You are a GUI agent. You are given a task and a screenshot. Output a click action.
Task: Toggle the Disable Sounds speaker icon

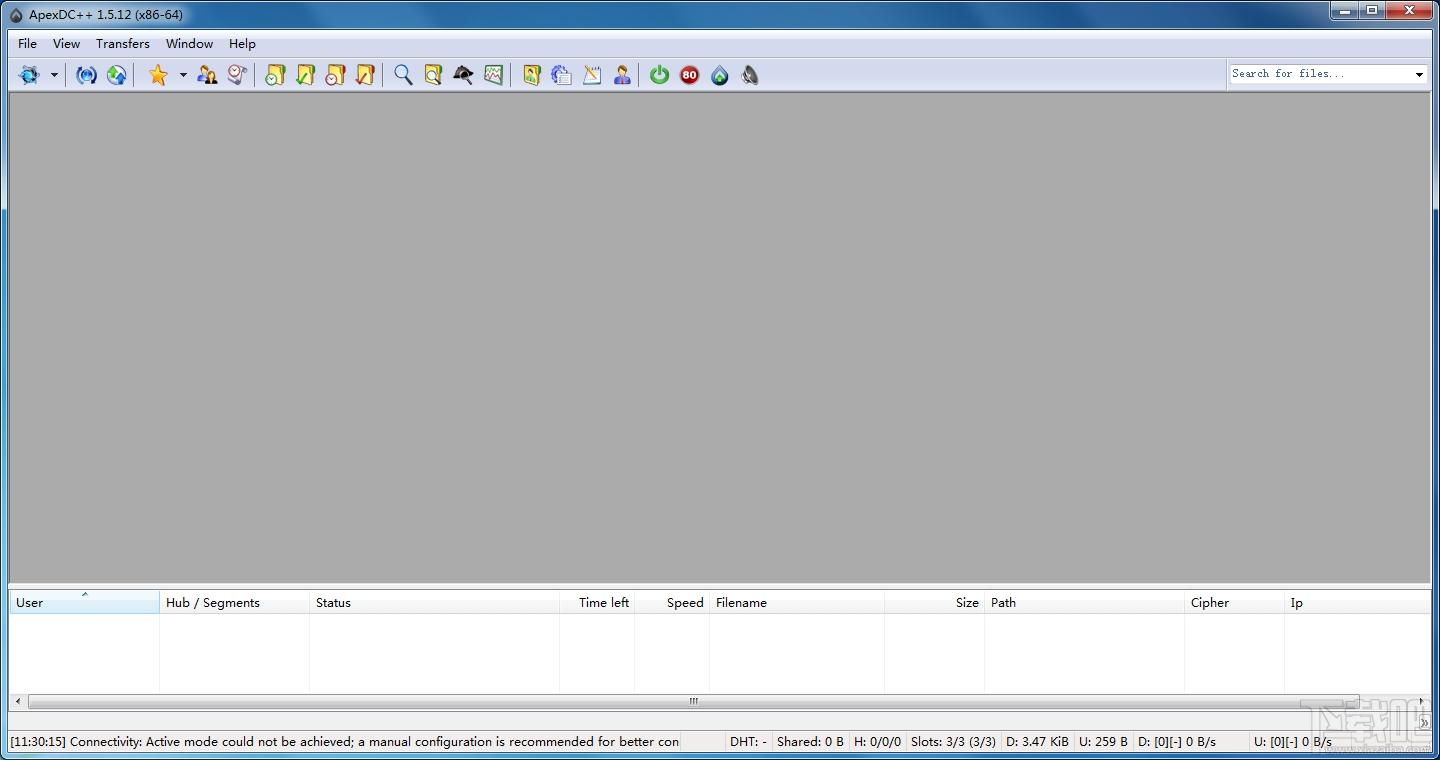[x=750, y=75]
